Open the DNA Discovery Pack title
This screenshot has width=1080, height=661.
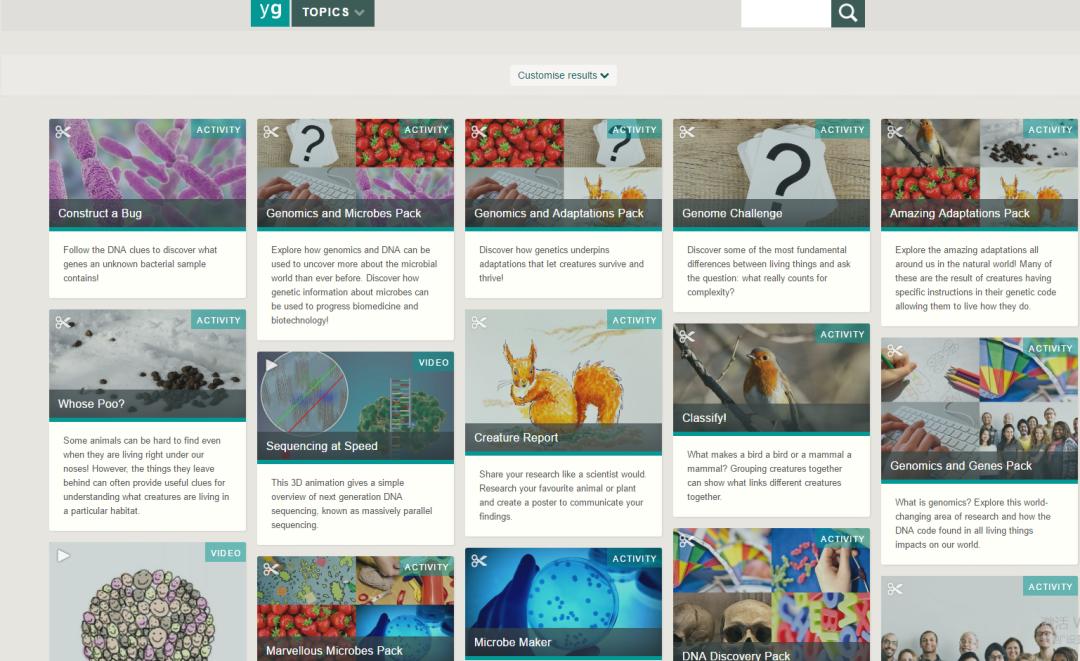click(x=736, y=655)
